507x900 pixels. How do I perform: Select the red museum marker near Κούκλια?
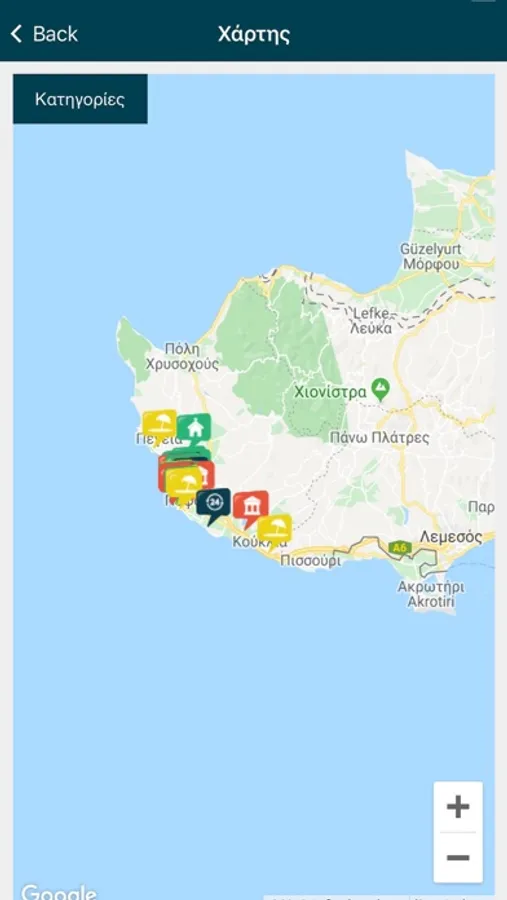[x=251, y=507]
